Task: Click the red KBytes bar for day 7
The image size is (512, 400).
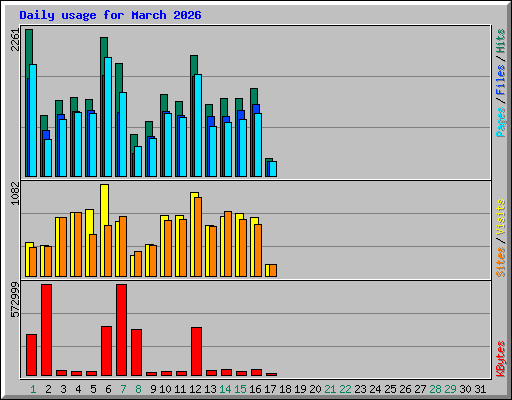Action: pyautogui.click(x=122, y=330)
